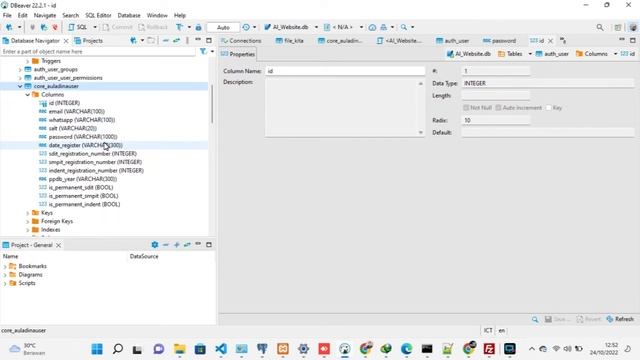
Task: Collapse the core_auladinauser table node
Action: pos(20,86)
